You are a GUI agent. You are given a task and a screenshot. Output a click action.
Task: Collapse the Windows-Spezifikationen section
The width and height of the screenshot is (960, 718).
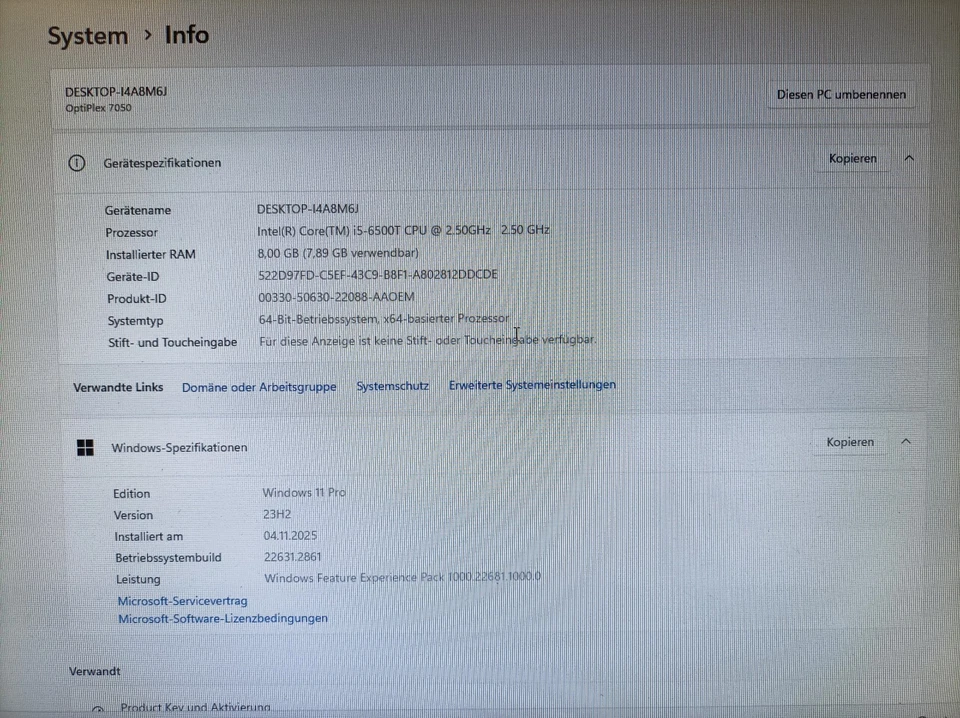coord(906,441)
